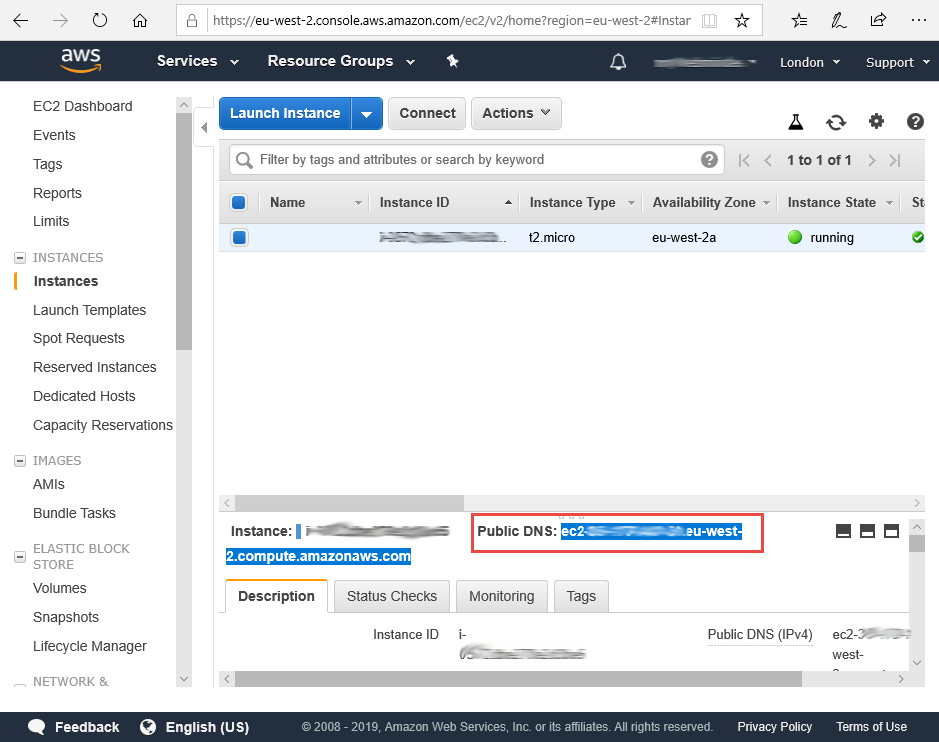Click the details pane horizontal scrollbar thumb

[x=518, y=679]
